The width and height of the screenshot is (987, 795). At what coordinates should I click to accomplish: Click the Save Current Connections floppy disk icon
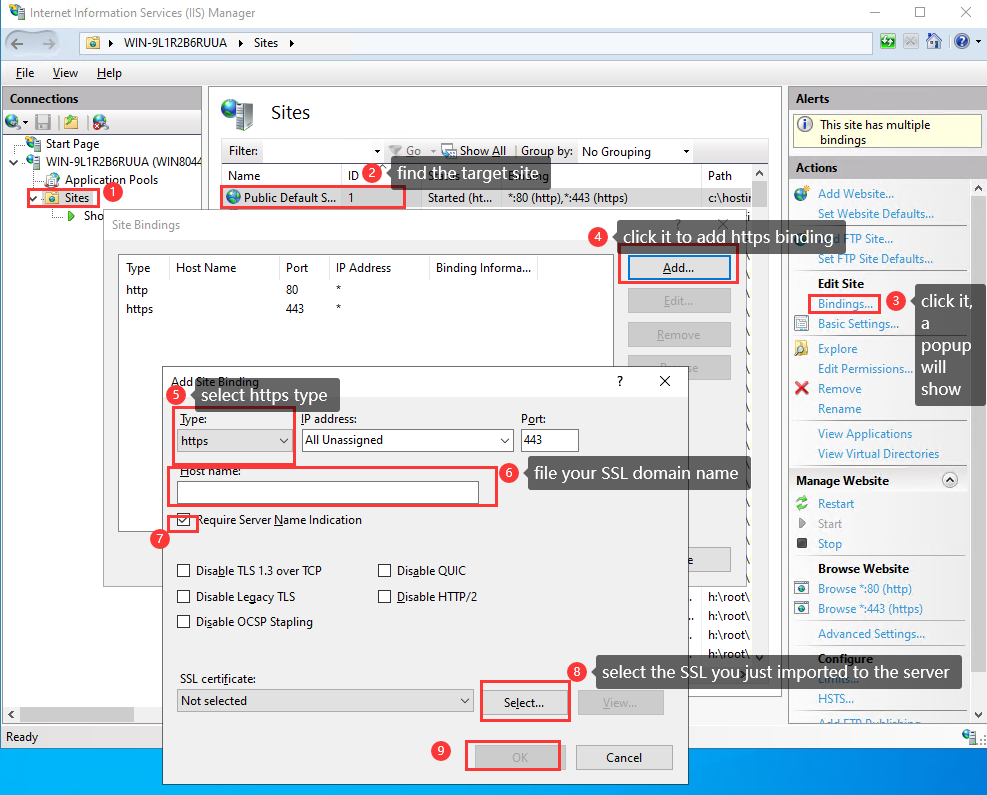pyautogui.click(x=42, y=121)
